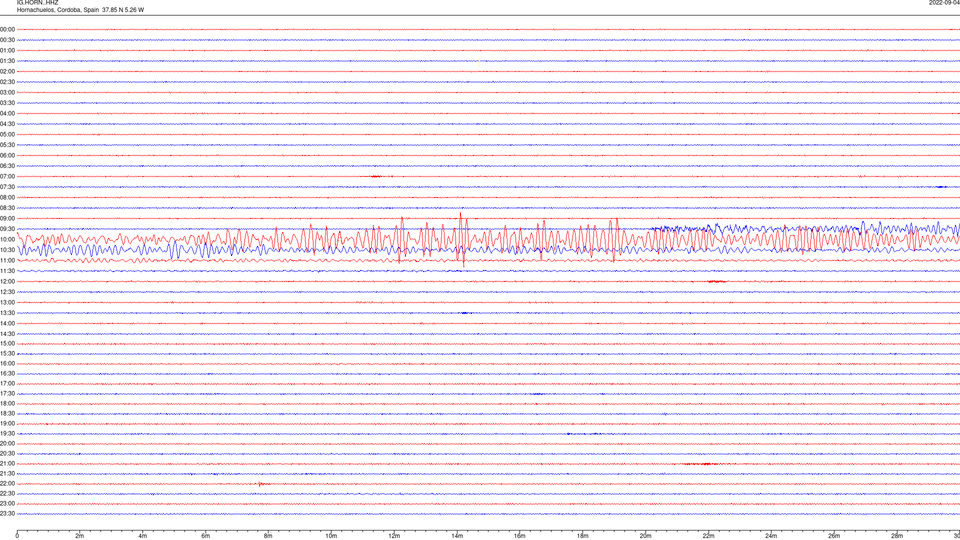
Task: Select the 03:00 trace time label
Action: point(7,92)
